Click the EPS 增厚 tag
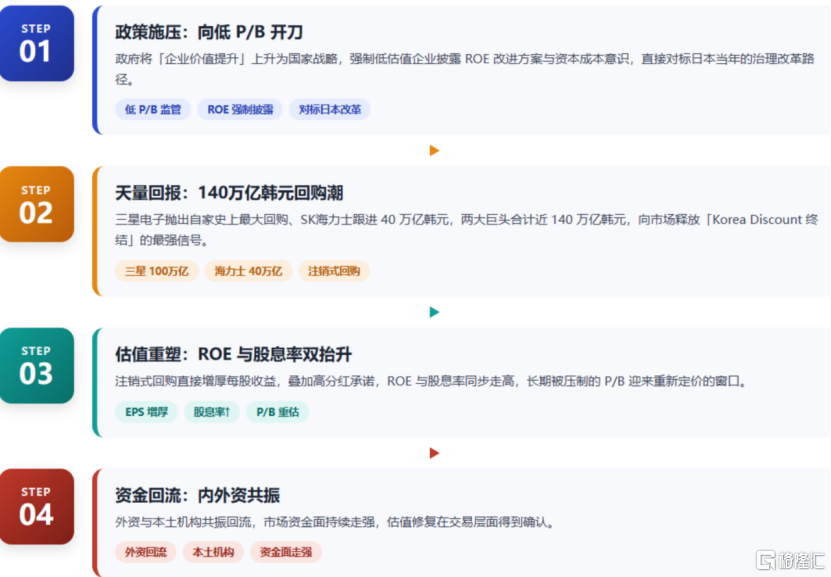831x577 pixels. (x=146, y=412)
